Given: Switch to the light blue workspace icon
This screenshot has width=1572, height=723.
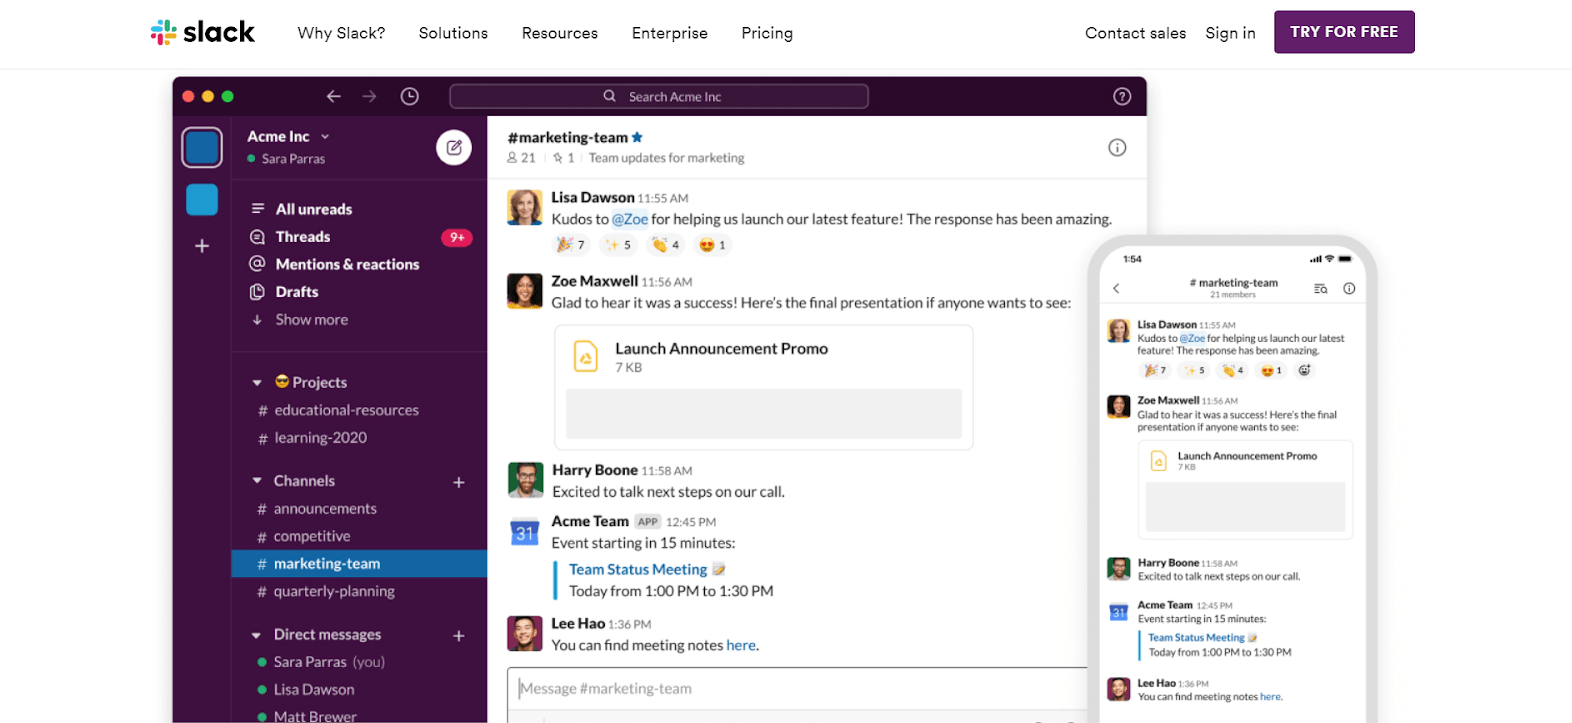Looking at the screenshot, I should (202, 200).
